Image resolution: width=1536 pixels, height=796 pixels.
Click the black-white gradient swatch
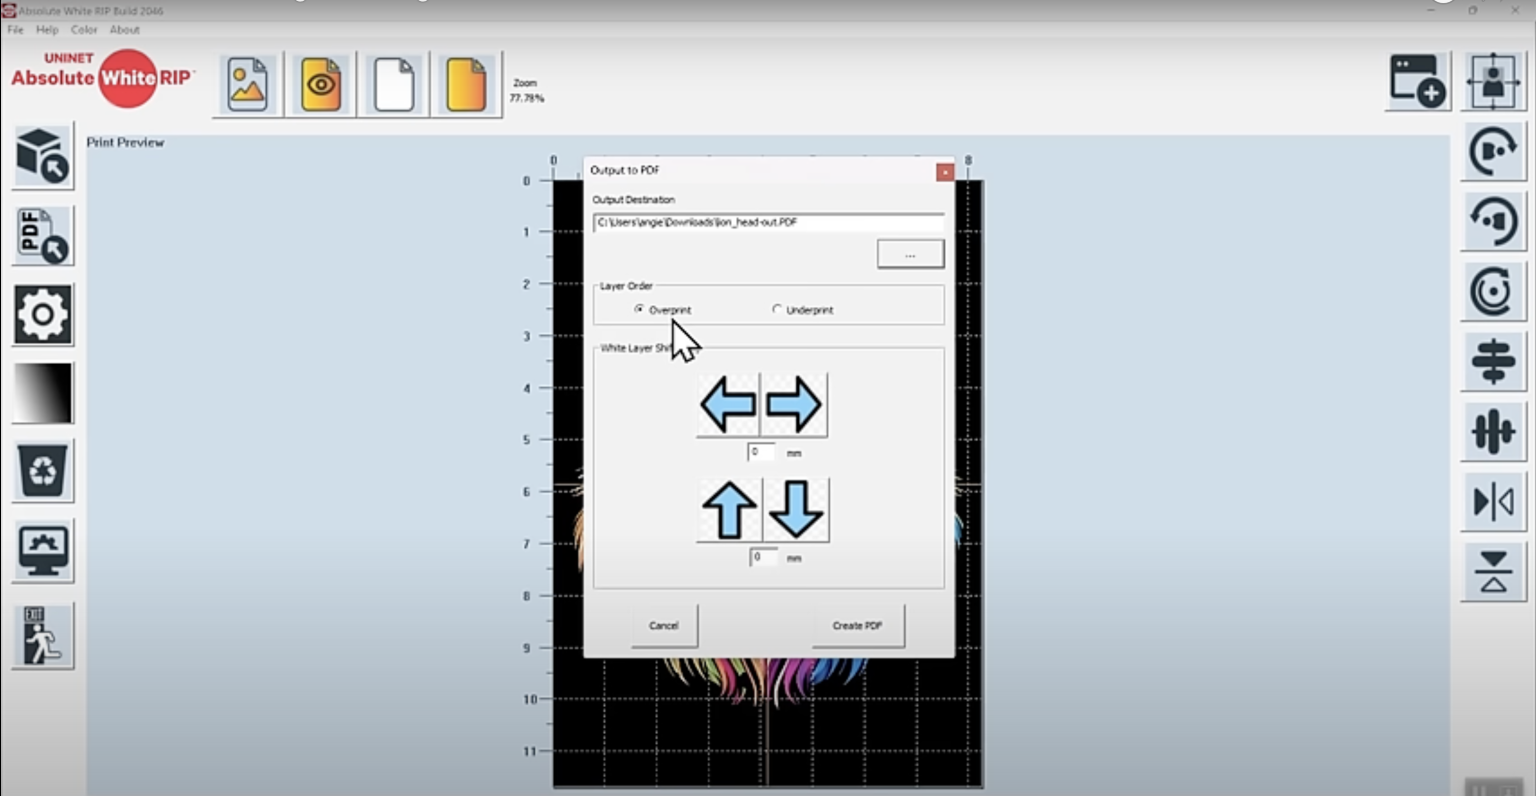(x=43, y=393)
